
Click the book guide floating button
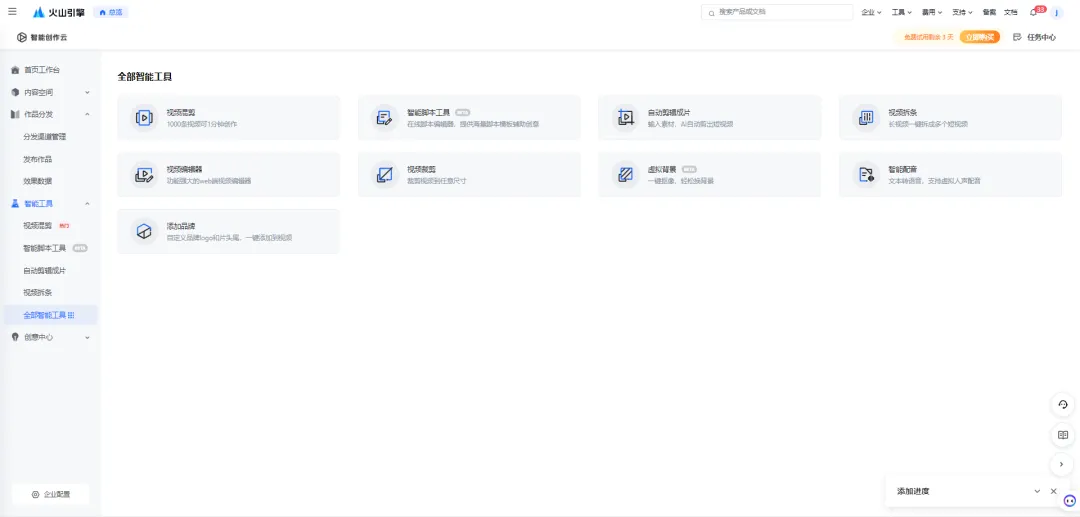(x=1063, y=435)
